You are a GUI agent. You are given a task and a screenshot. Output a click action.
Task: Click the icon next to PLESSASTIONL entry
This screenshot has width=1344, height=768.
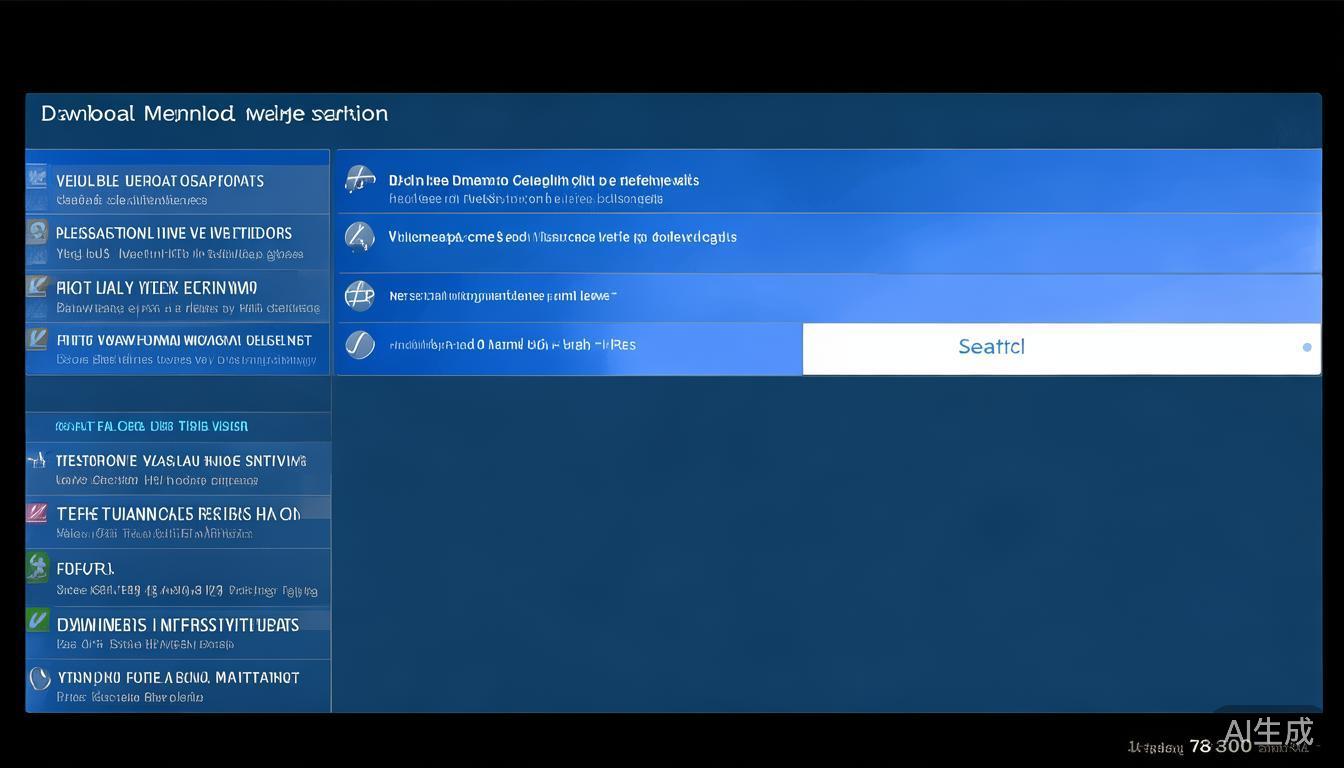[37, 233]
